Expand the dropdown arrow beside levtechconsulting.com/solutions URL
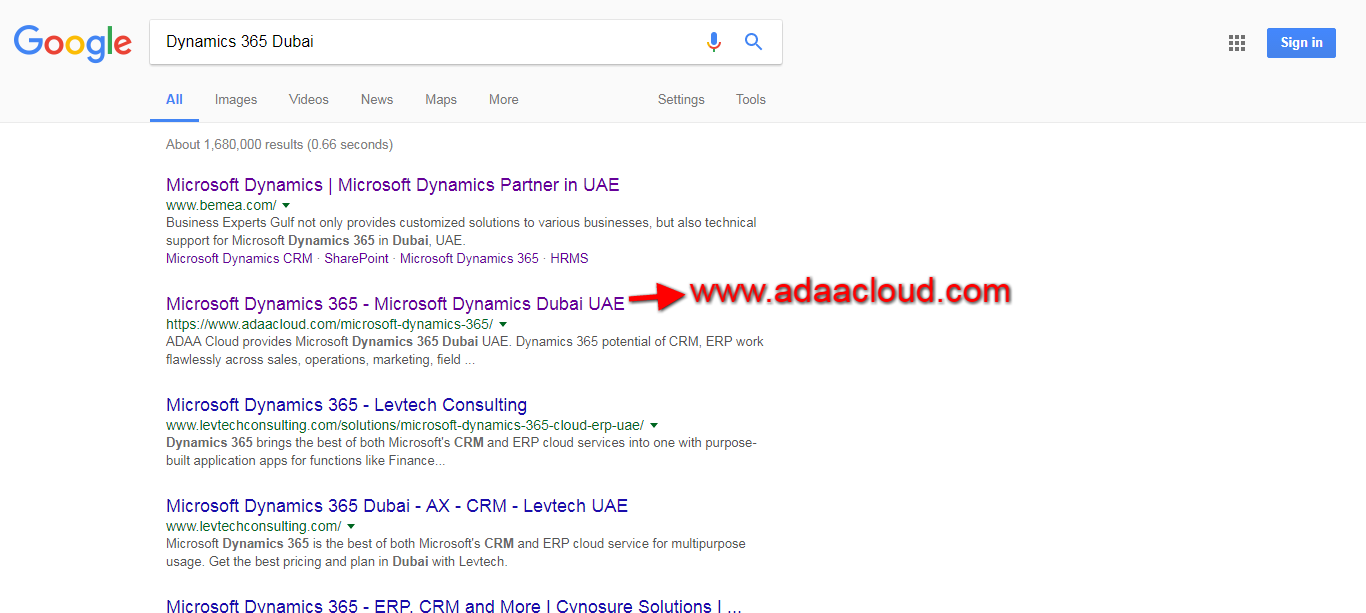Viewport: 1366px width, 613px height. [654, 425]
